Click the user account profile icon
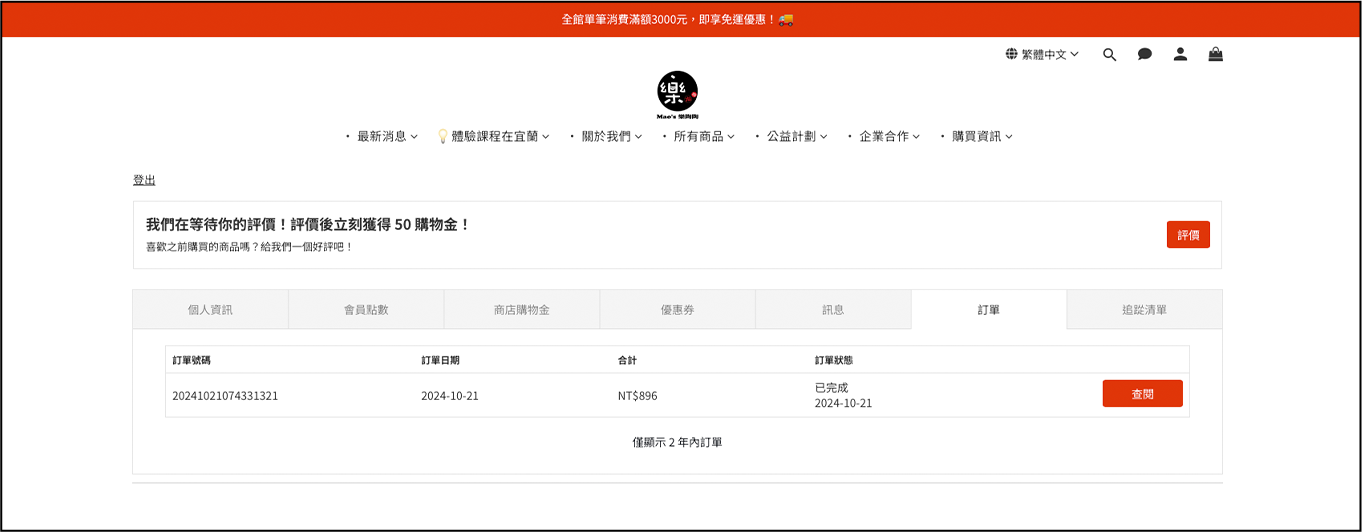This screenshot has width=1362, height=532. [1180, 55]
